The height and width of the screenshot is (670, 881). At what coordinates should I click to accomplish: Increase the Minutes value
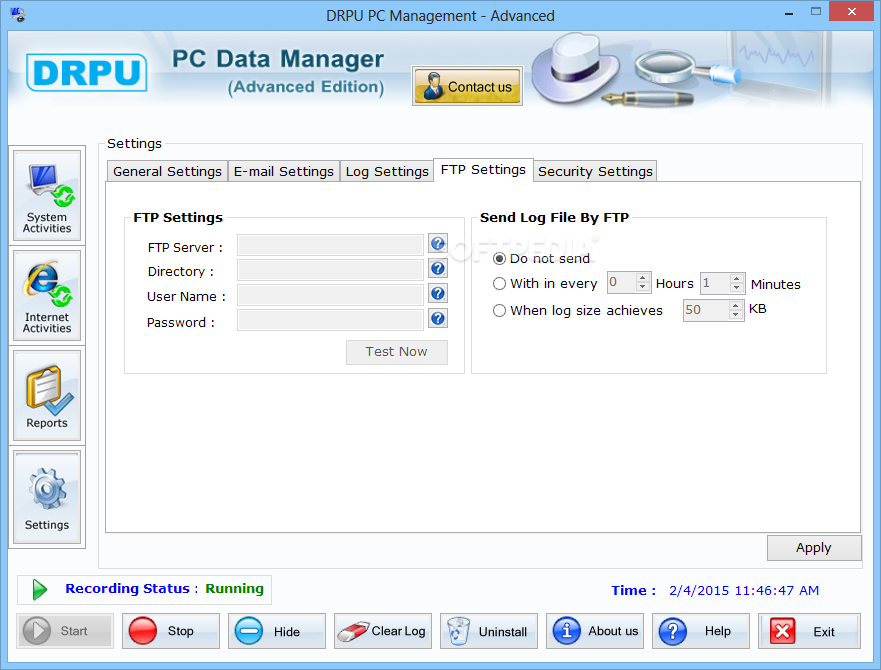click(737, 278)
